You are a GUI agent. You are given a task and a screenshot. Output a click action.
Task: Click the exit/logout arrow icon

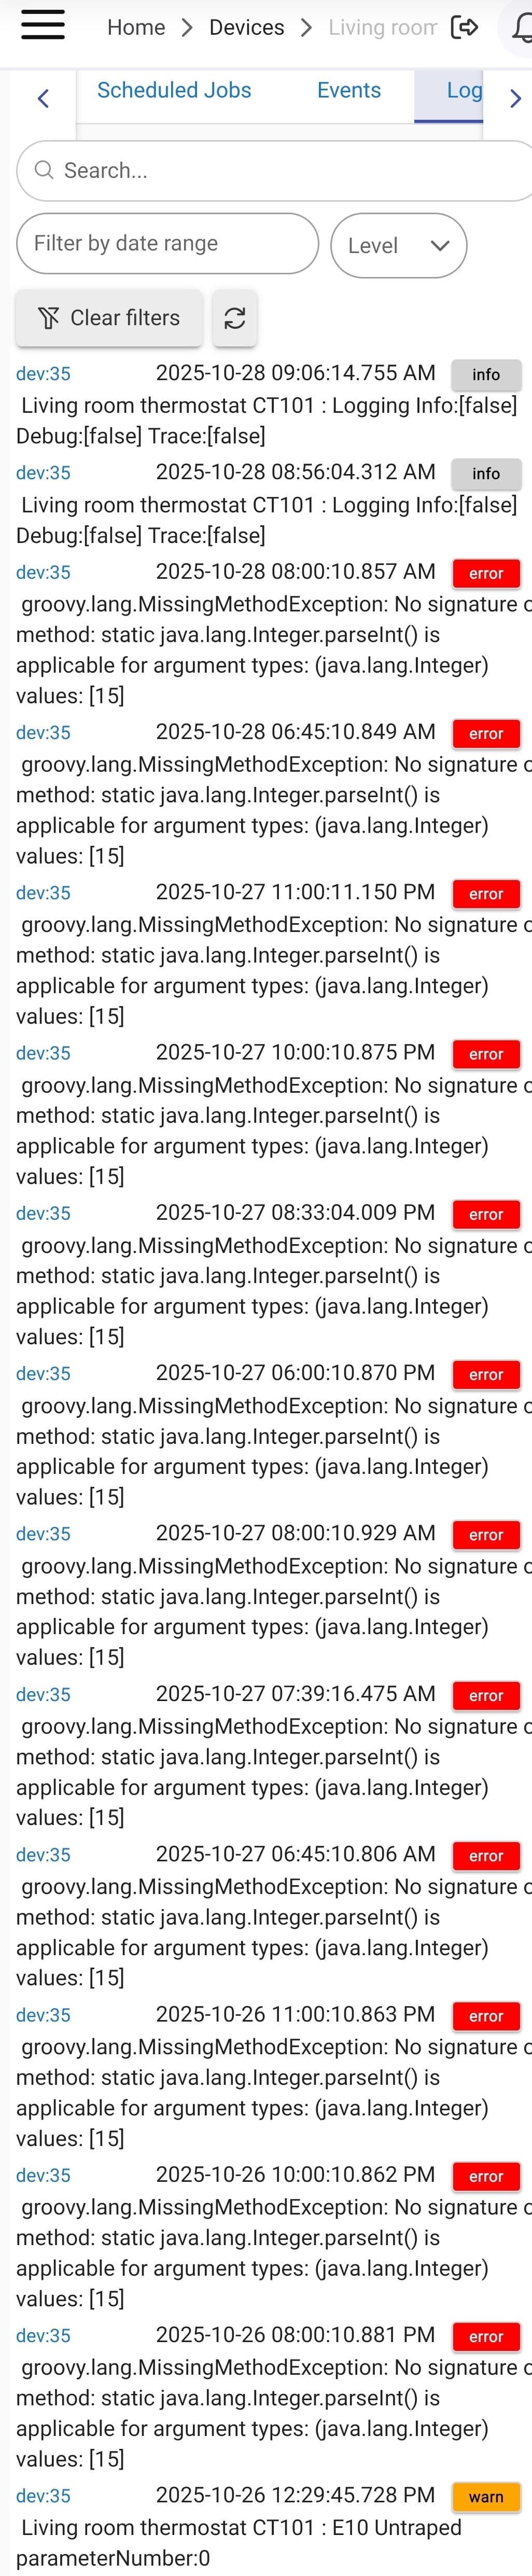point(464,27)
